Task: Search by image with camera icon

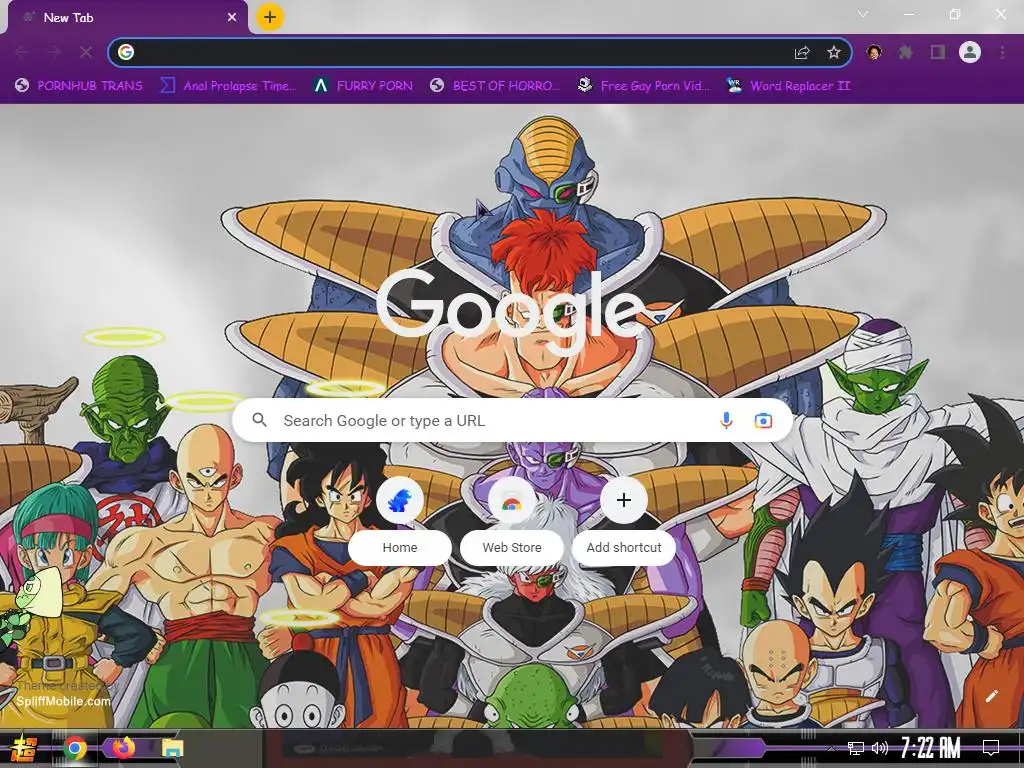Action: click(763, 421)
